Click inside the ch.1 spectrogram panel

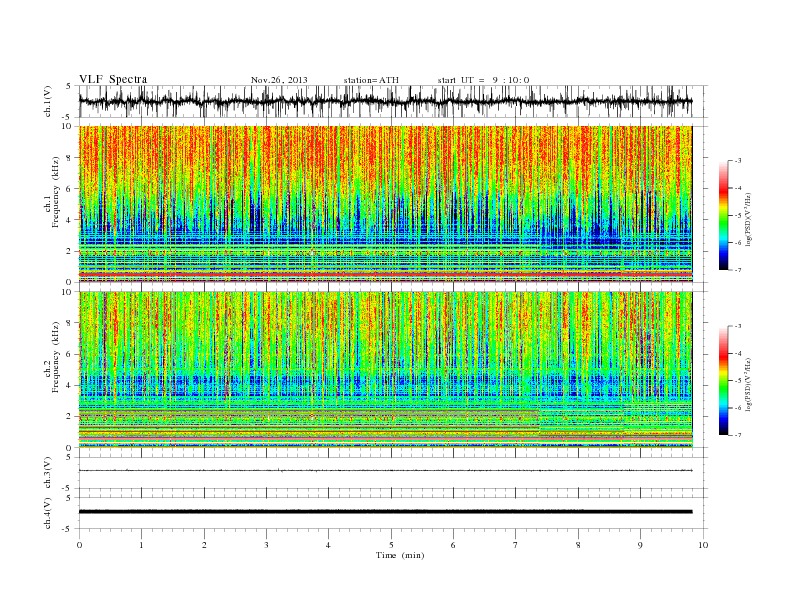(385, 204)
